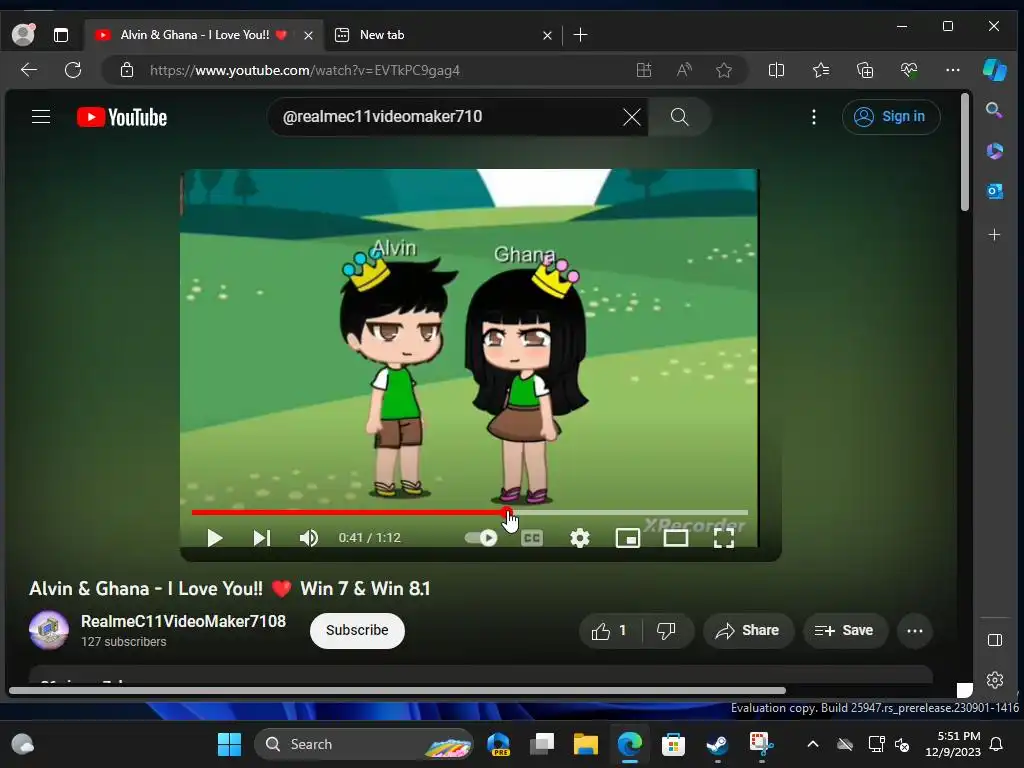Click the taskbar Search box

[x=363, y=744]
